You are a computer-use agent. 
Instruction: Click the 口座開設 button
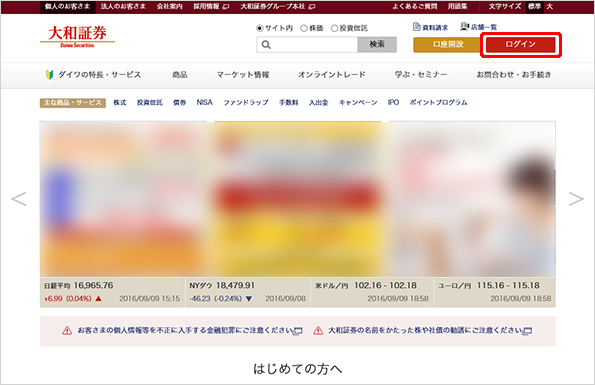[448, 44]
